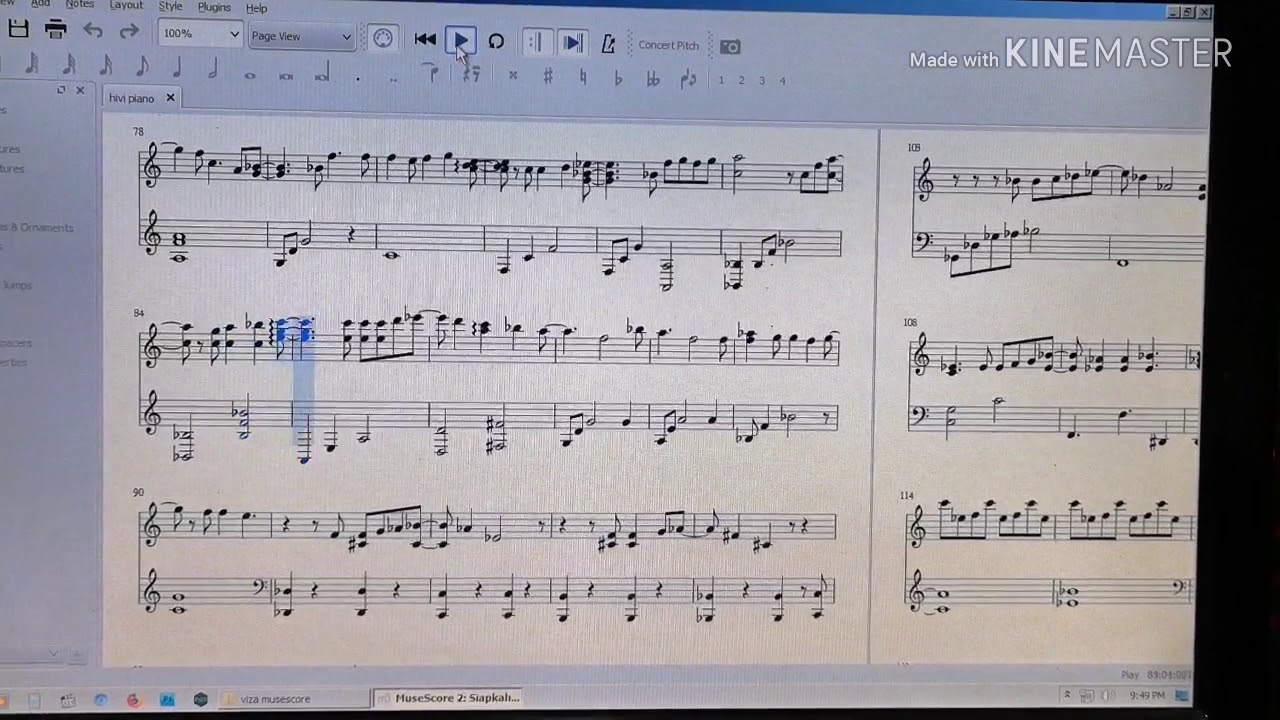
Task: Flip the stem direction
Action: (688, 79)
